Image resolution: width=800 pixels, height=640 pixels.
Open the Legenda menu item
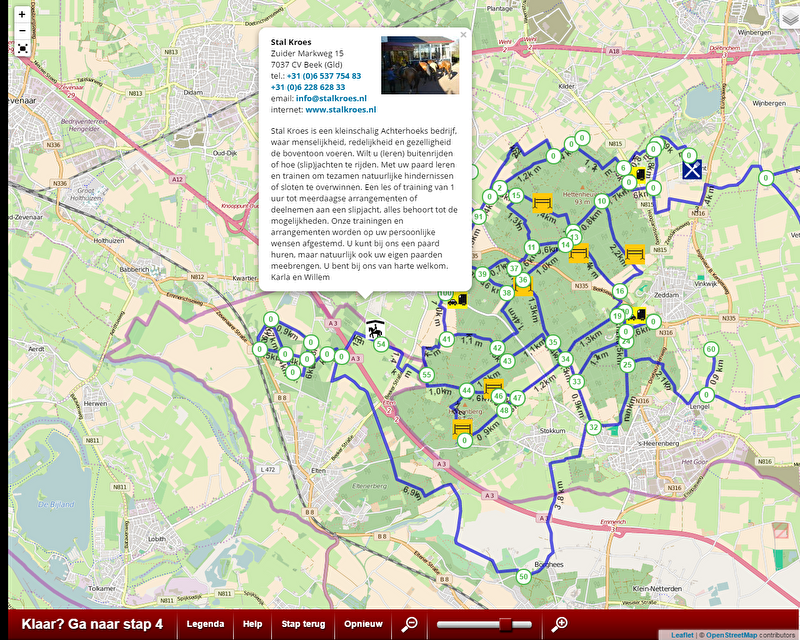205,624
